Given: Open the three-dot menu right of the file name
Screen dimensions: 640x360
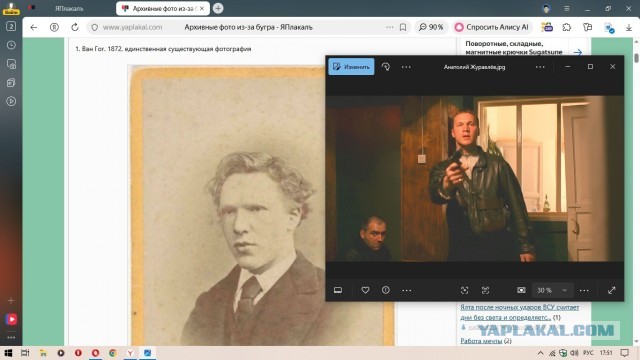Looking at the screenshot, I should (540, 67).
